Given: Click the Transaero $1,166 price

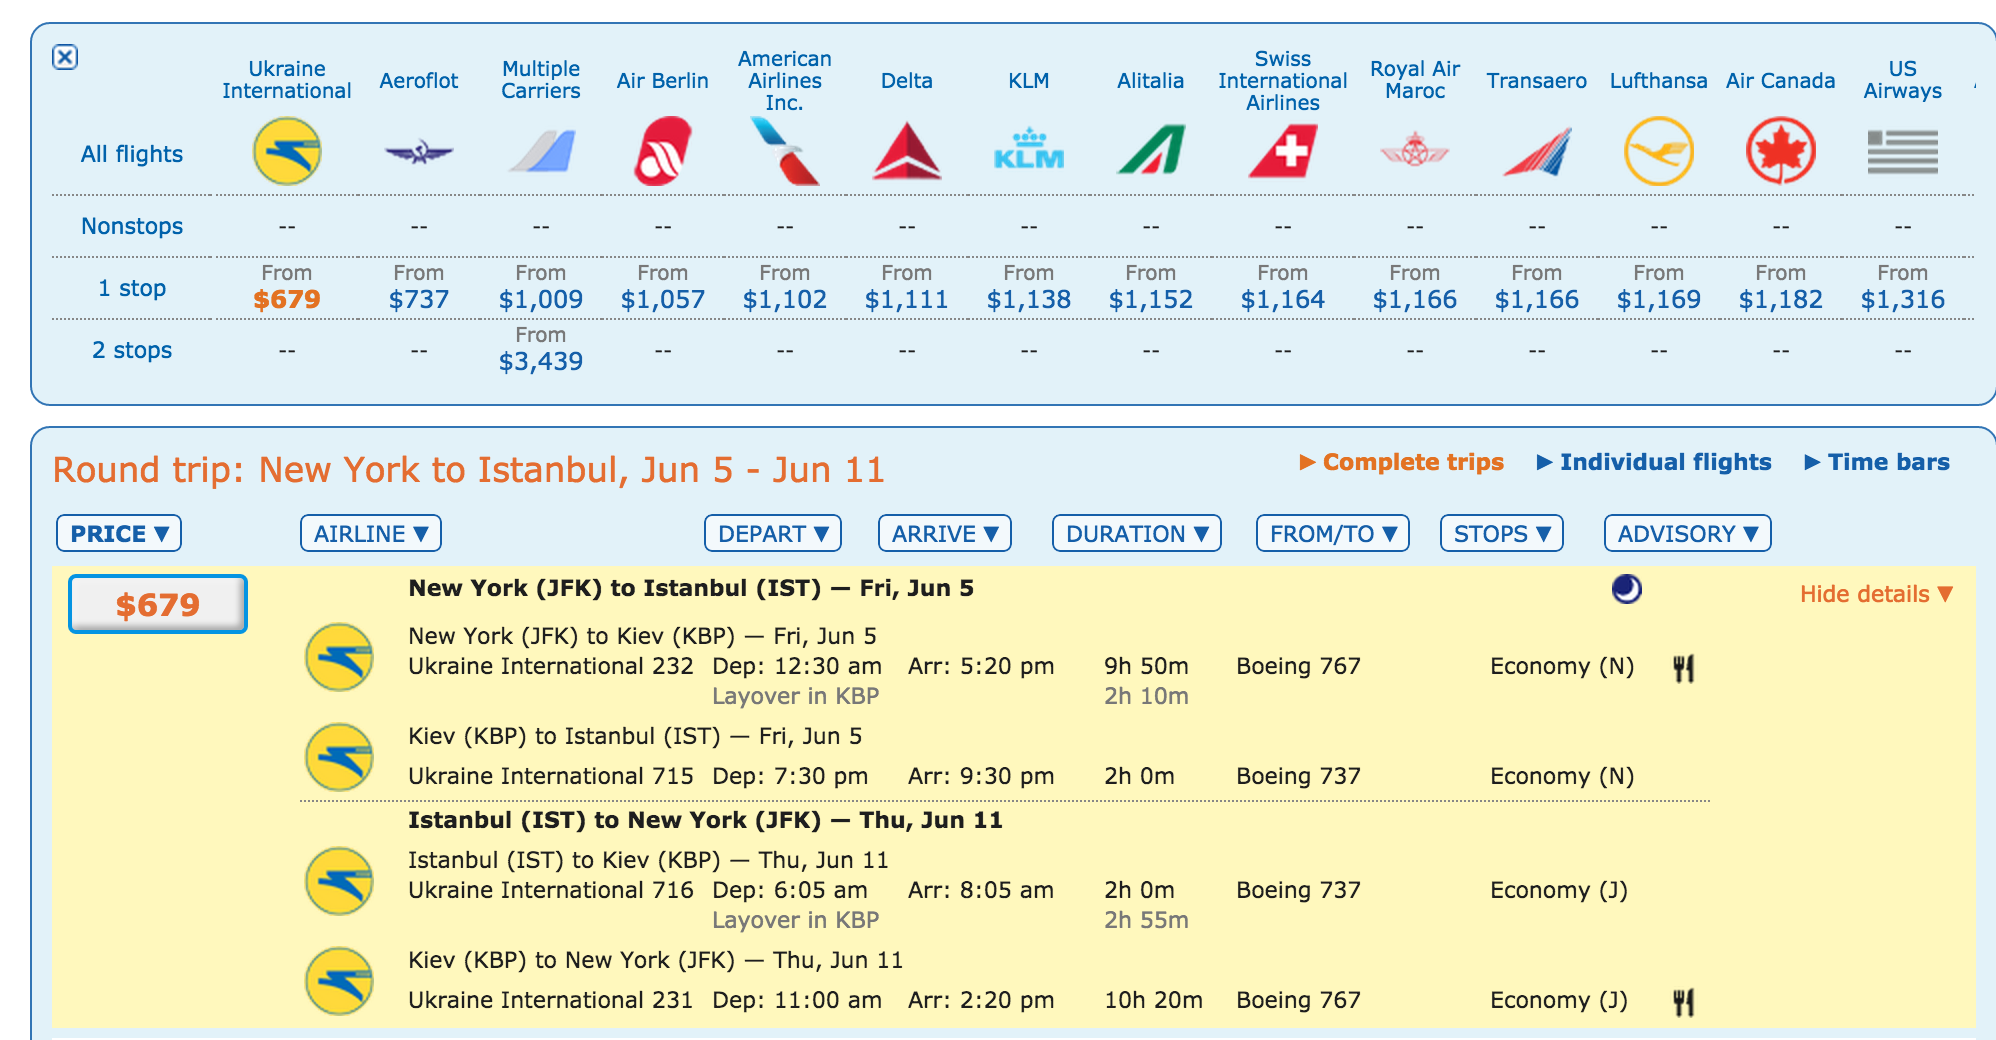Looking at the screenshot, I should click(x=1537, y=299).
